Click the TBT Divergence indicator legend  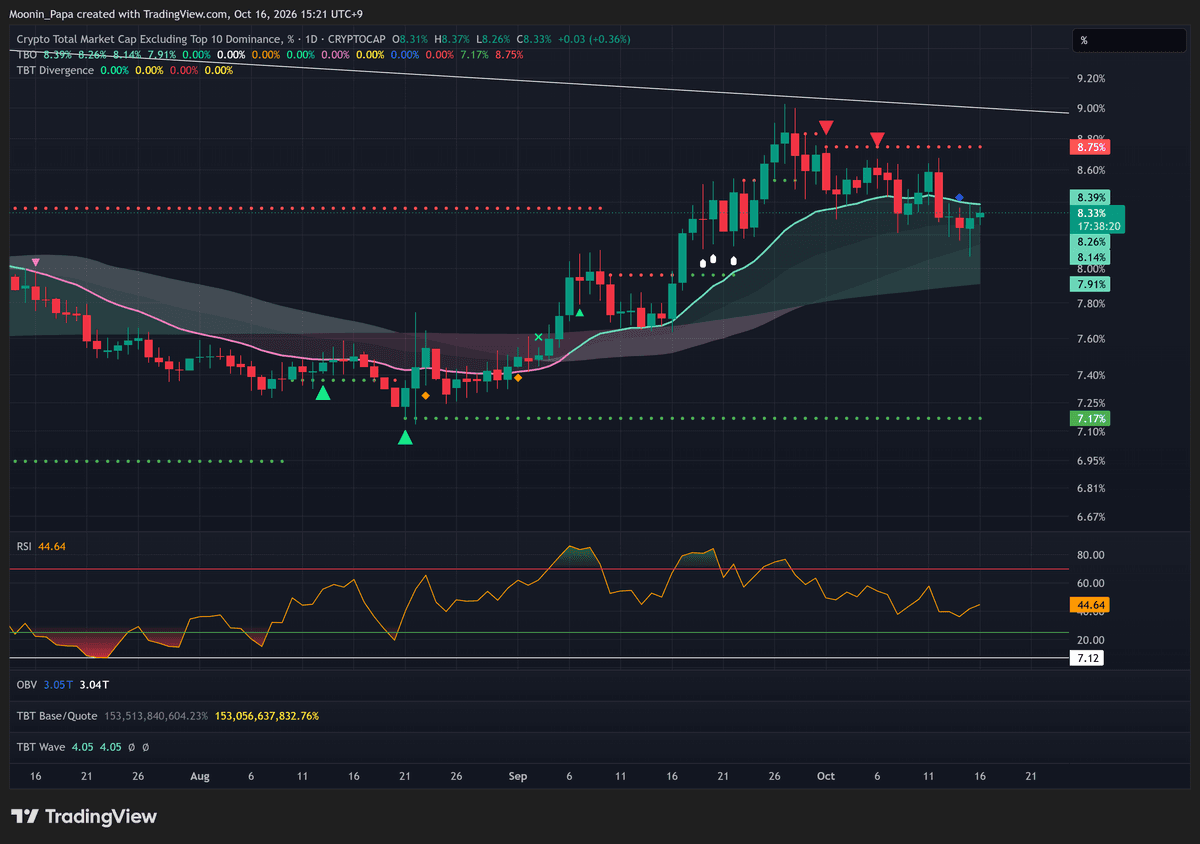tap(55, 70)
